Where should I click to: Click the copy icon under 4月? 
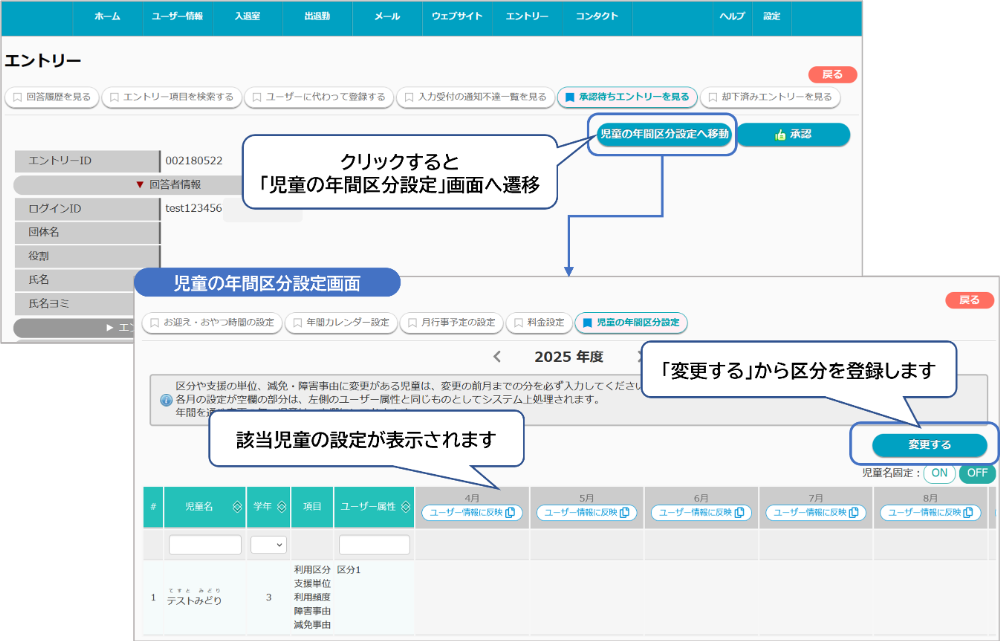(510, 513)
